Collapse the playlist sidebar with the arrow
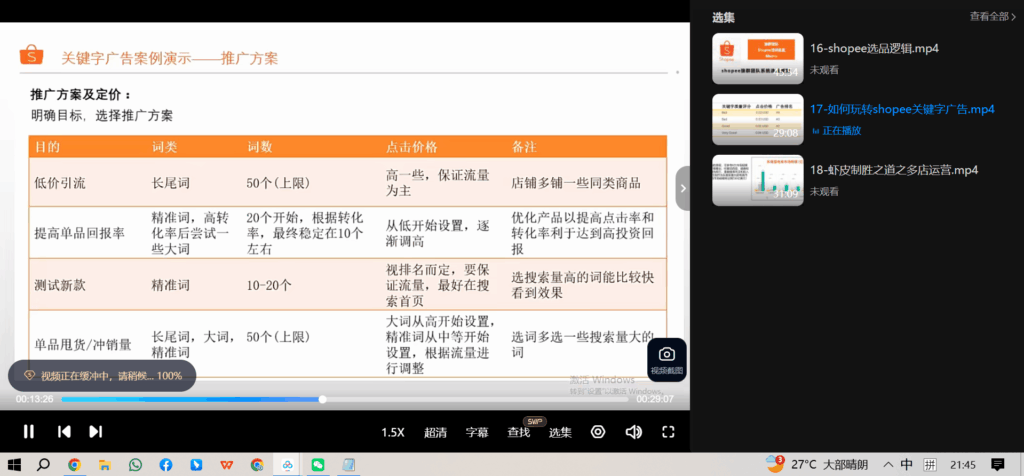This screenshot has height=476, width=1024. pyautogui.click(x=682, y=188)
